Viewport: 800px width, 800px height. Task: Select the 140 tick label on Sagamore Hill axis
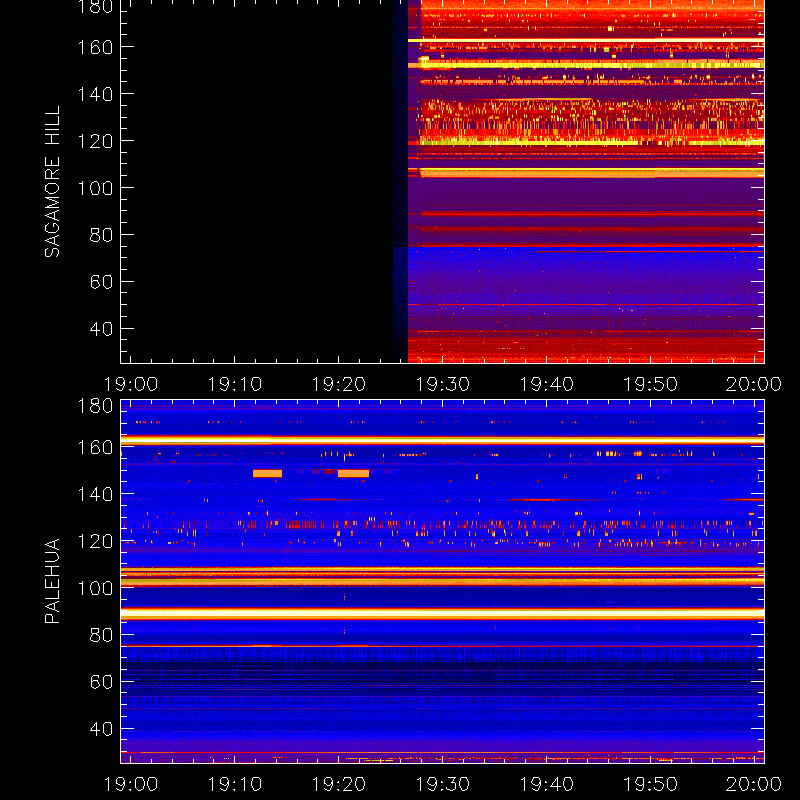[95, 94]
